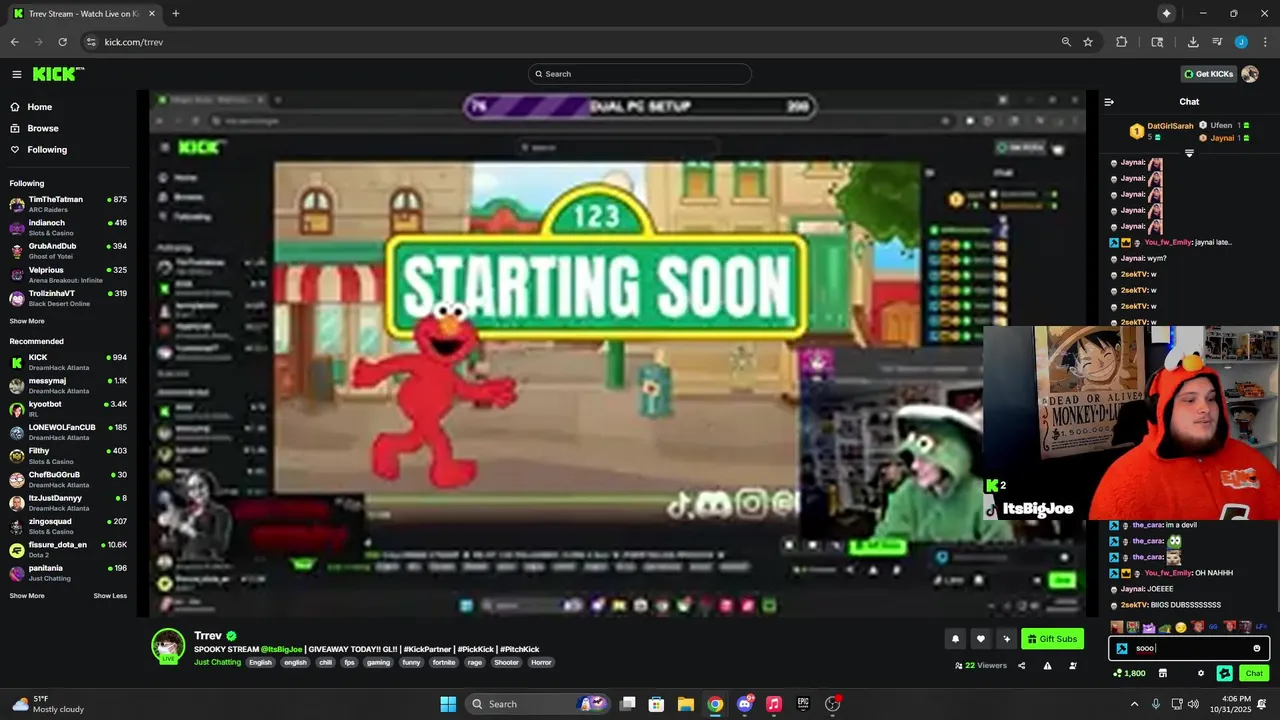Click the Get KICKs button
This screenshot has width=1280, height=720.
[x=1208, y=74]
